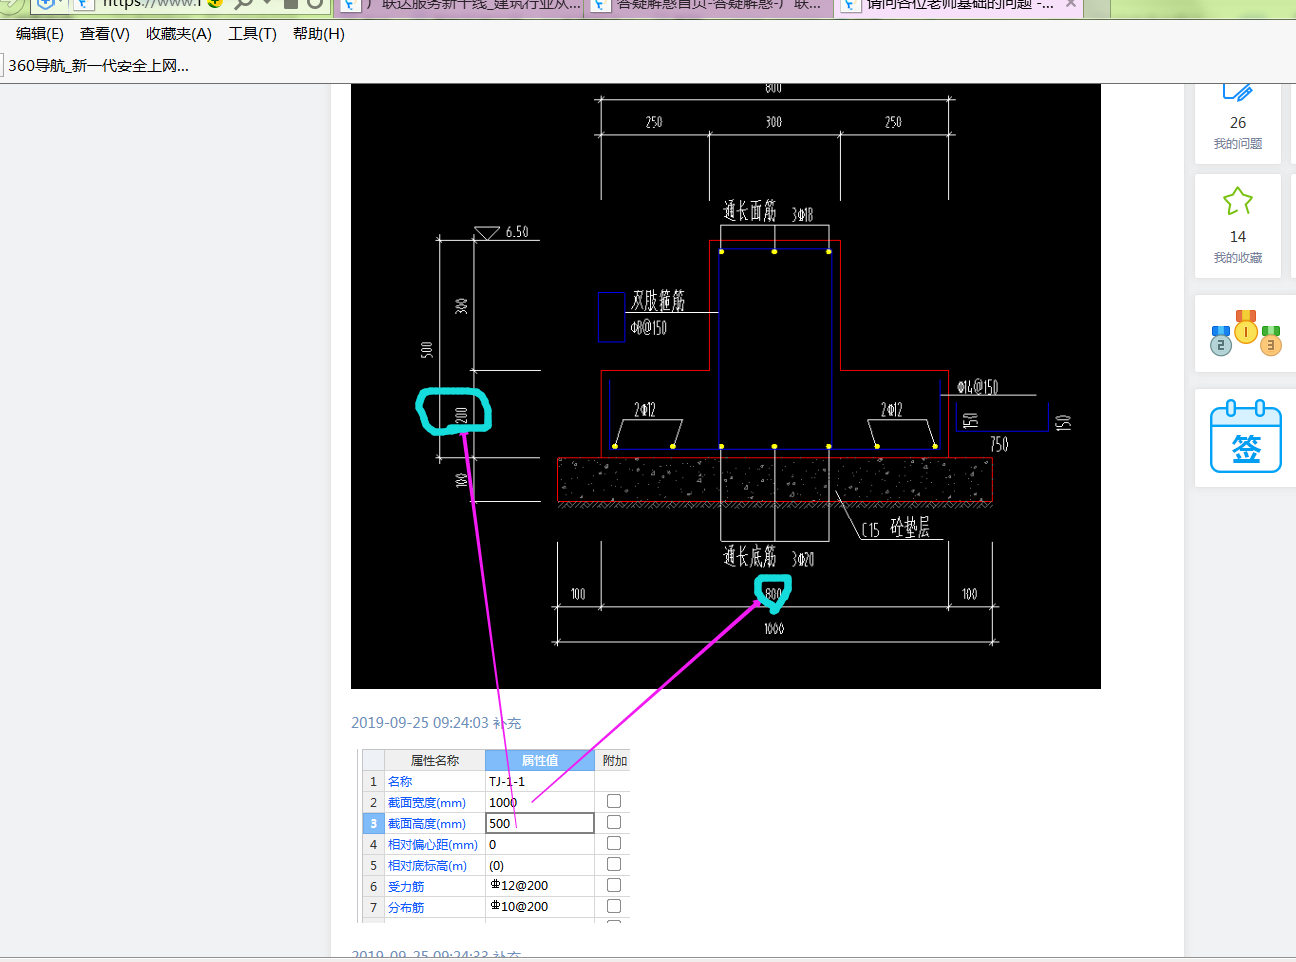The height and width of the screenshot is (962, 1296).
Task: Select the 名称 property row label
Action: coord(400,782)
